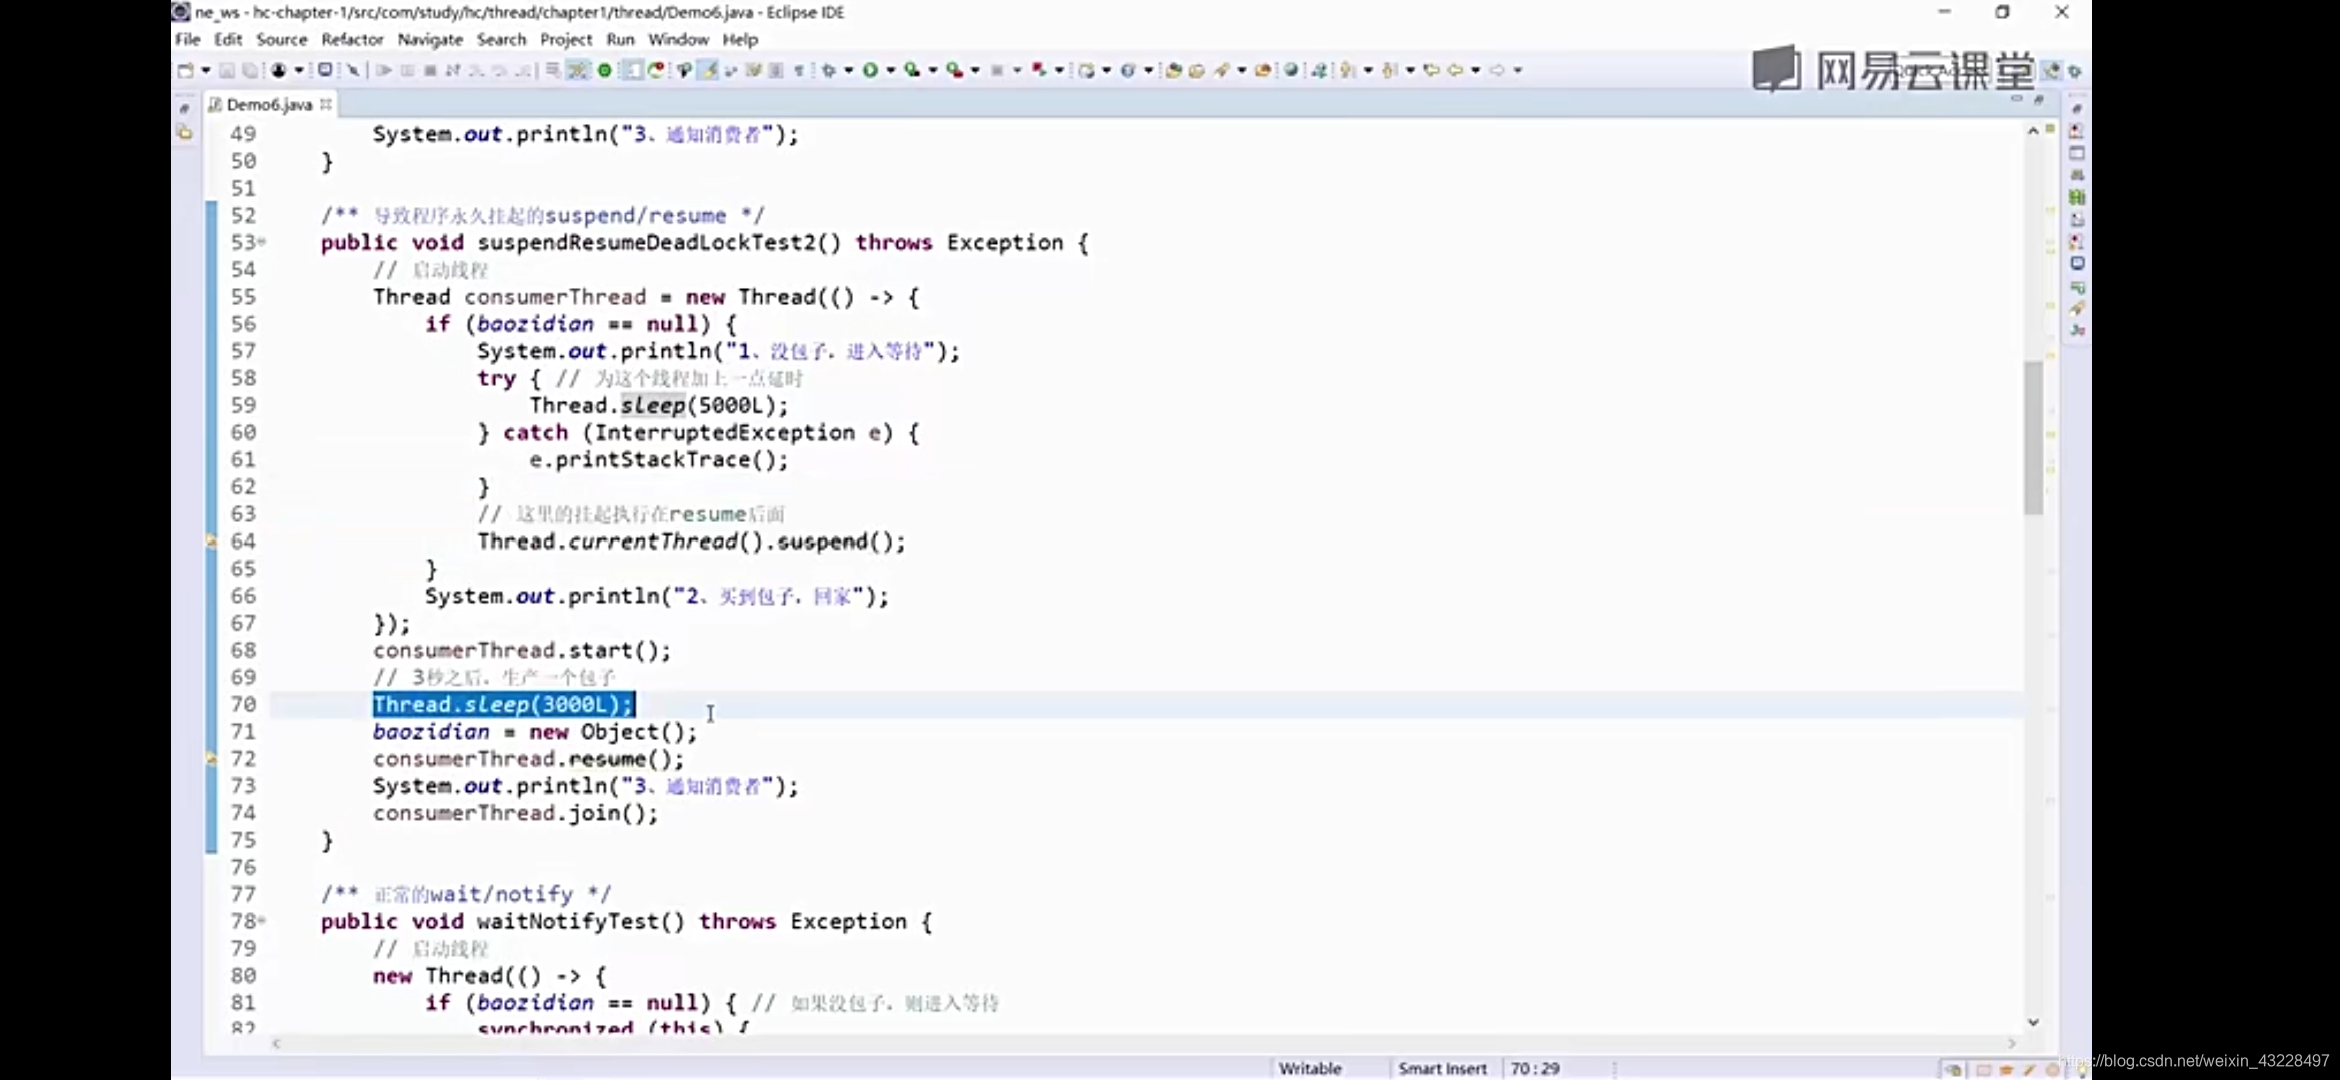Open the File menu
Image resolution: width=2340 pixels, height=1080 pixels.
[187, 39]
